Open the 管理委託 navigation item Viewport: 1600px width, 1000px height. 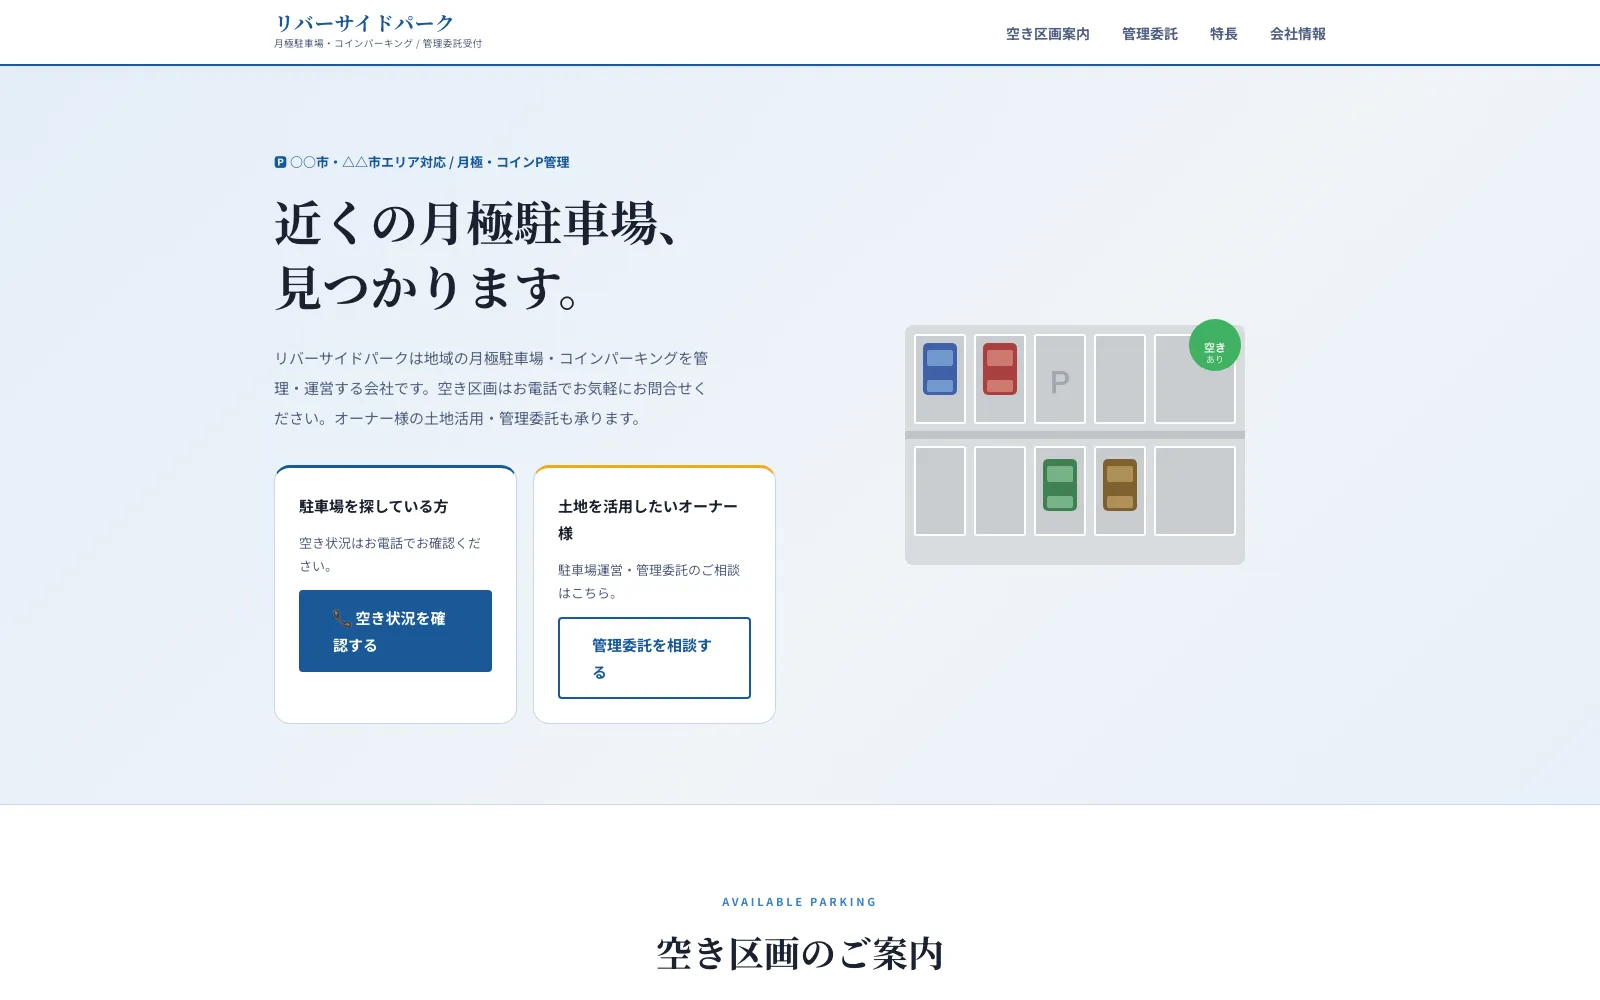click(x=1149, y=34)
